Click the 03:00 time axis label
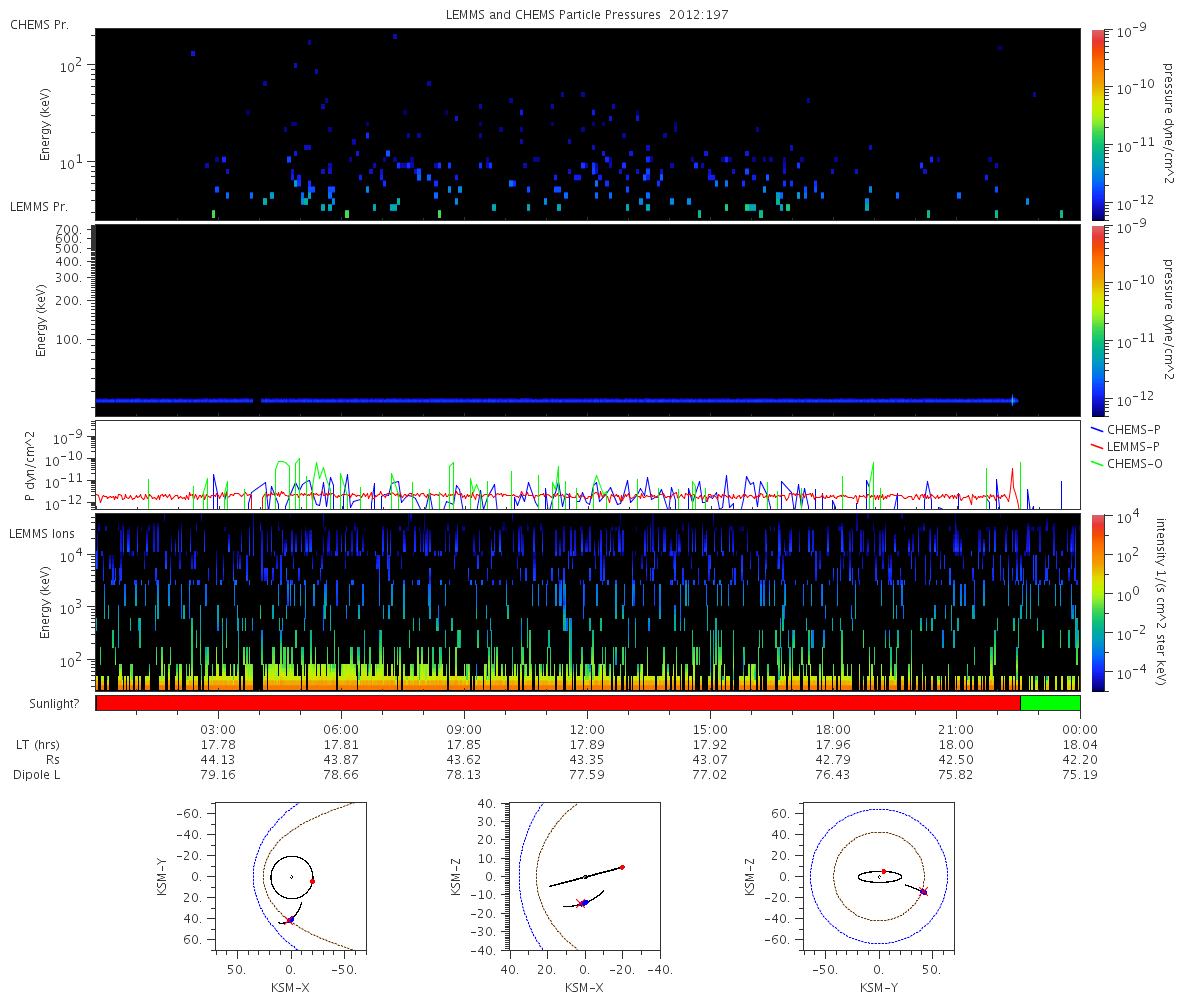1200x1000 pixels. 218,730
